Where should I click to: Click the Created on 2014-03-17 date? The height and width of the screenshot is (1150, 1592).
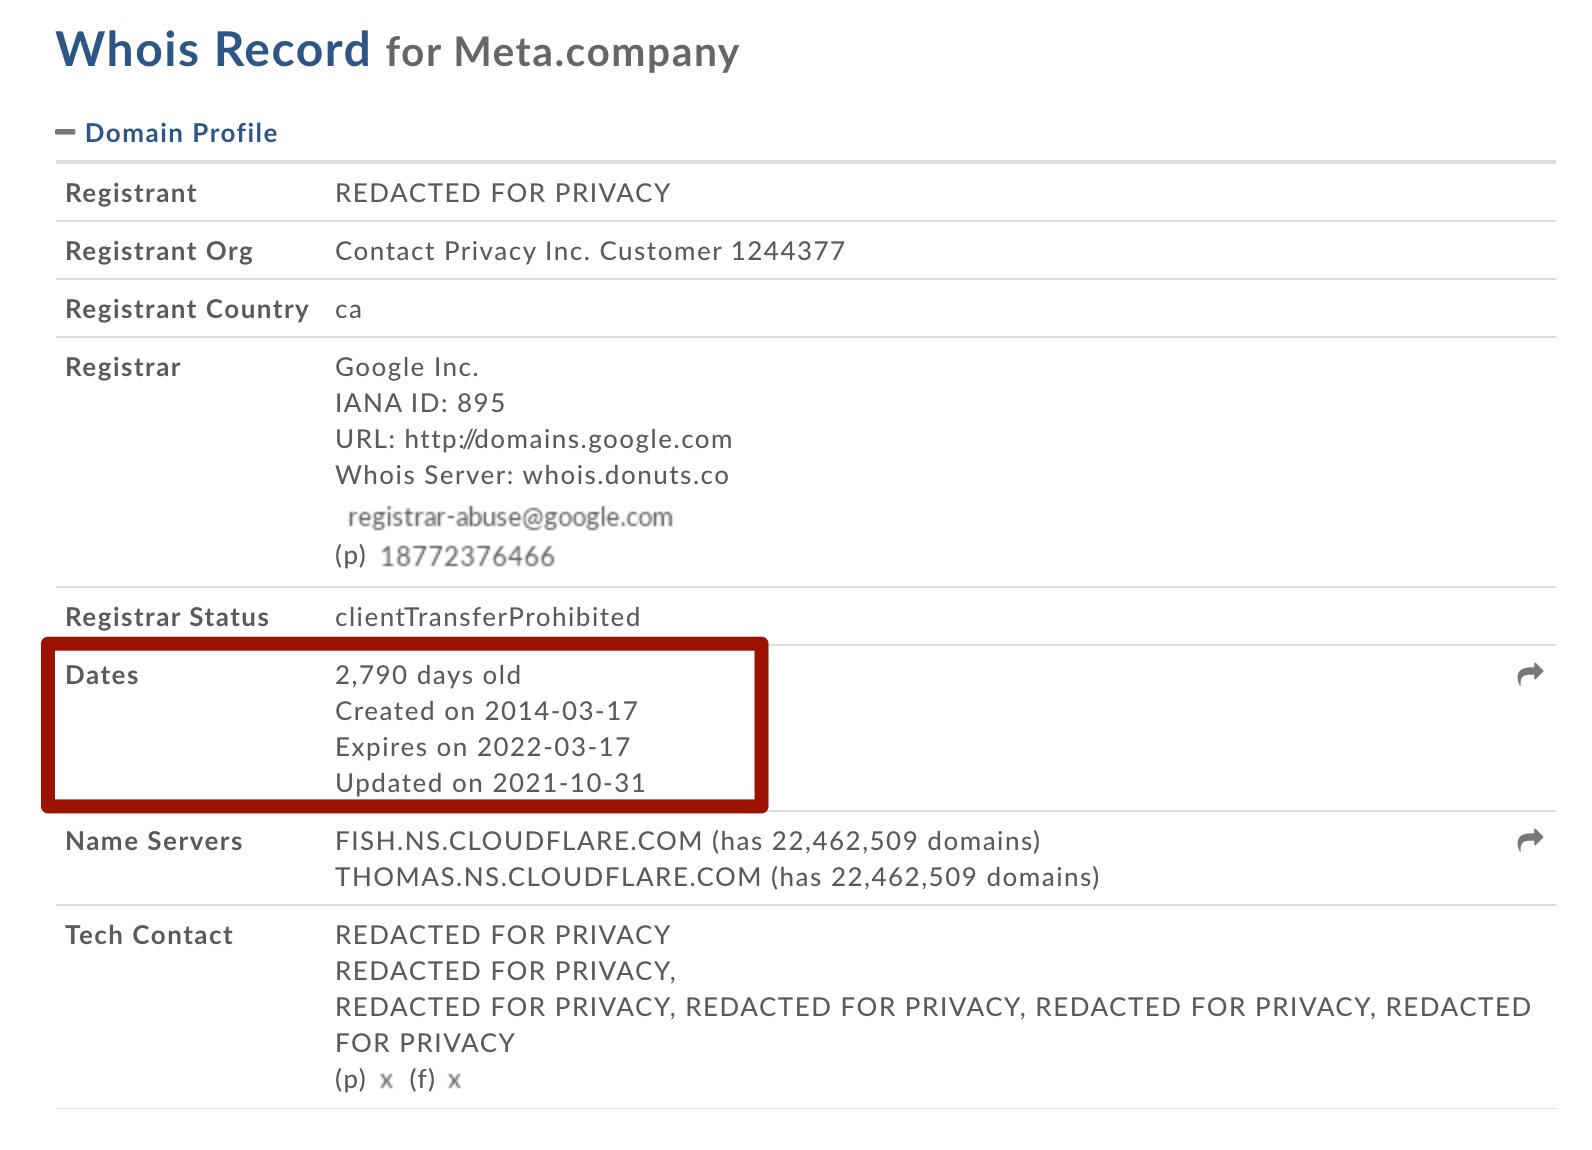pyautogui.click(x=486, y=711)
